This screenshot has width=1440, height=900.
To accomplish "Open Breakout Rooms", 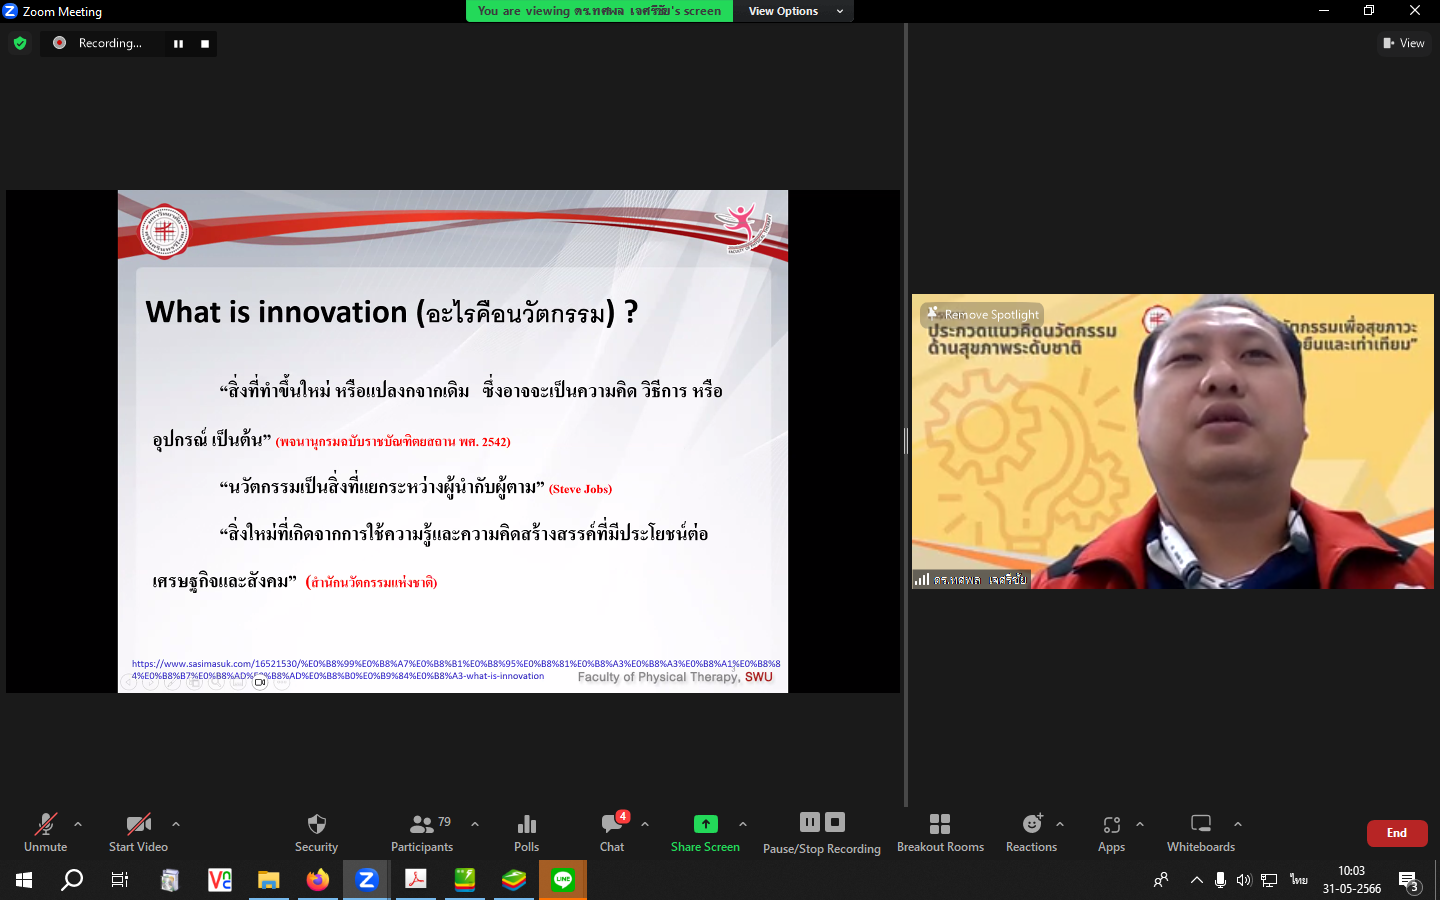I will pos(940,832).
